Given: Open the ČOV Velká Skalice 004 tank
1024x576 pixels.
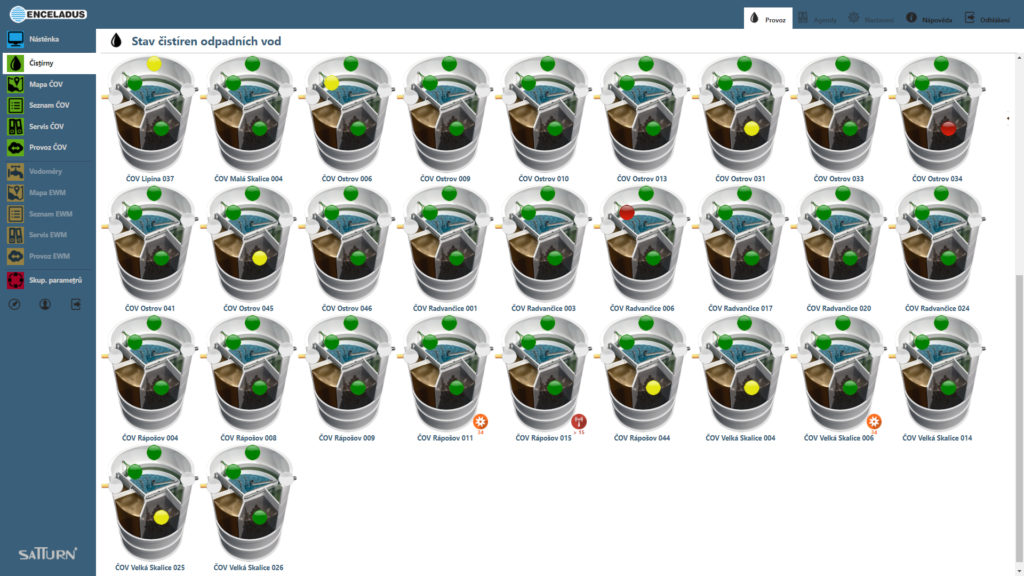Looking at the screenshot, I should tap(741, 374).
